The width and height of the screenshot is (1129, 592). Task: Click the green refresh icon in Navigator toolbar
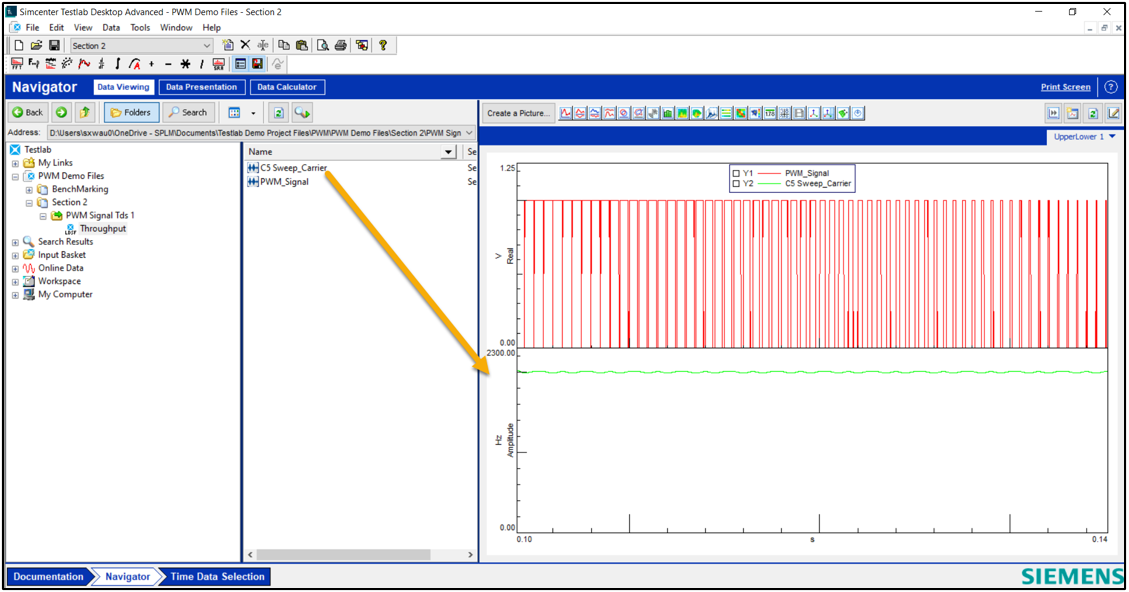click(x=279, y=113)
